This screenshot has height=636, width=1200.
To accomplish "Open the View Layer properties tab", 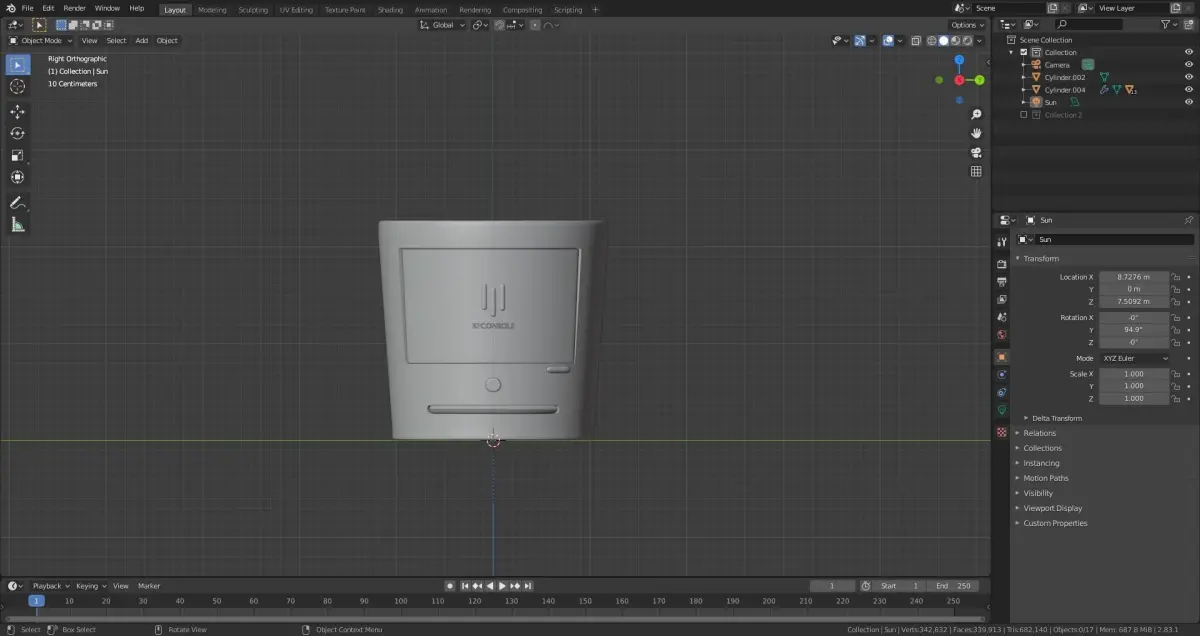I will (x=1001, y=299).
